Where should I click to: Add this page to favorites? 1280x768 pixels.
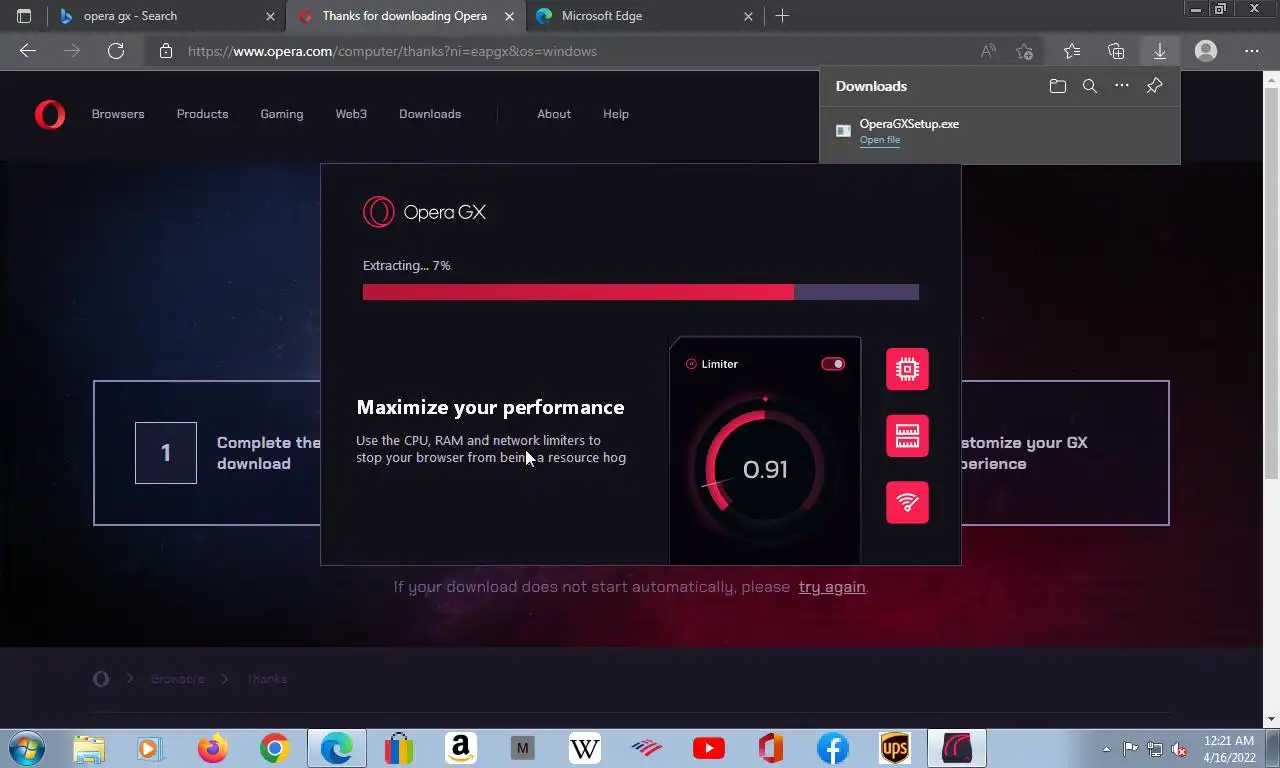click(1024, 51)
